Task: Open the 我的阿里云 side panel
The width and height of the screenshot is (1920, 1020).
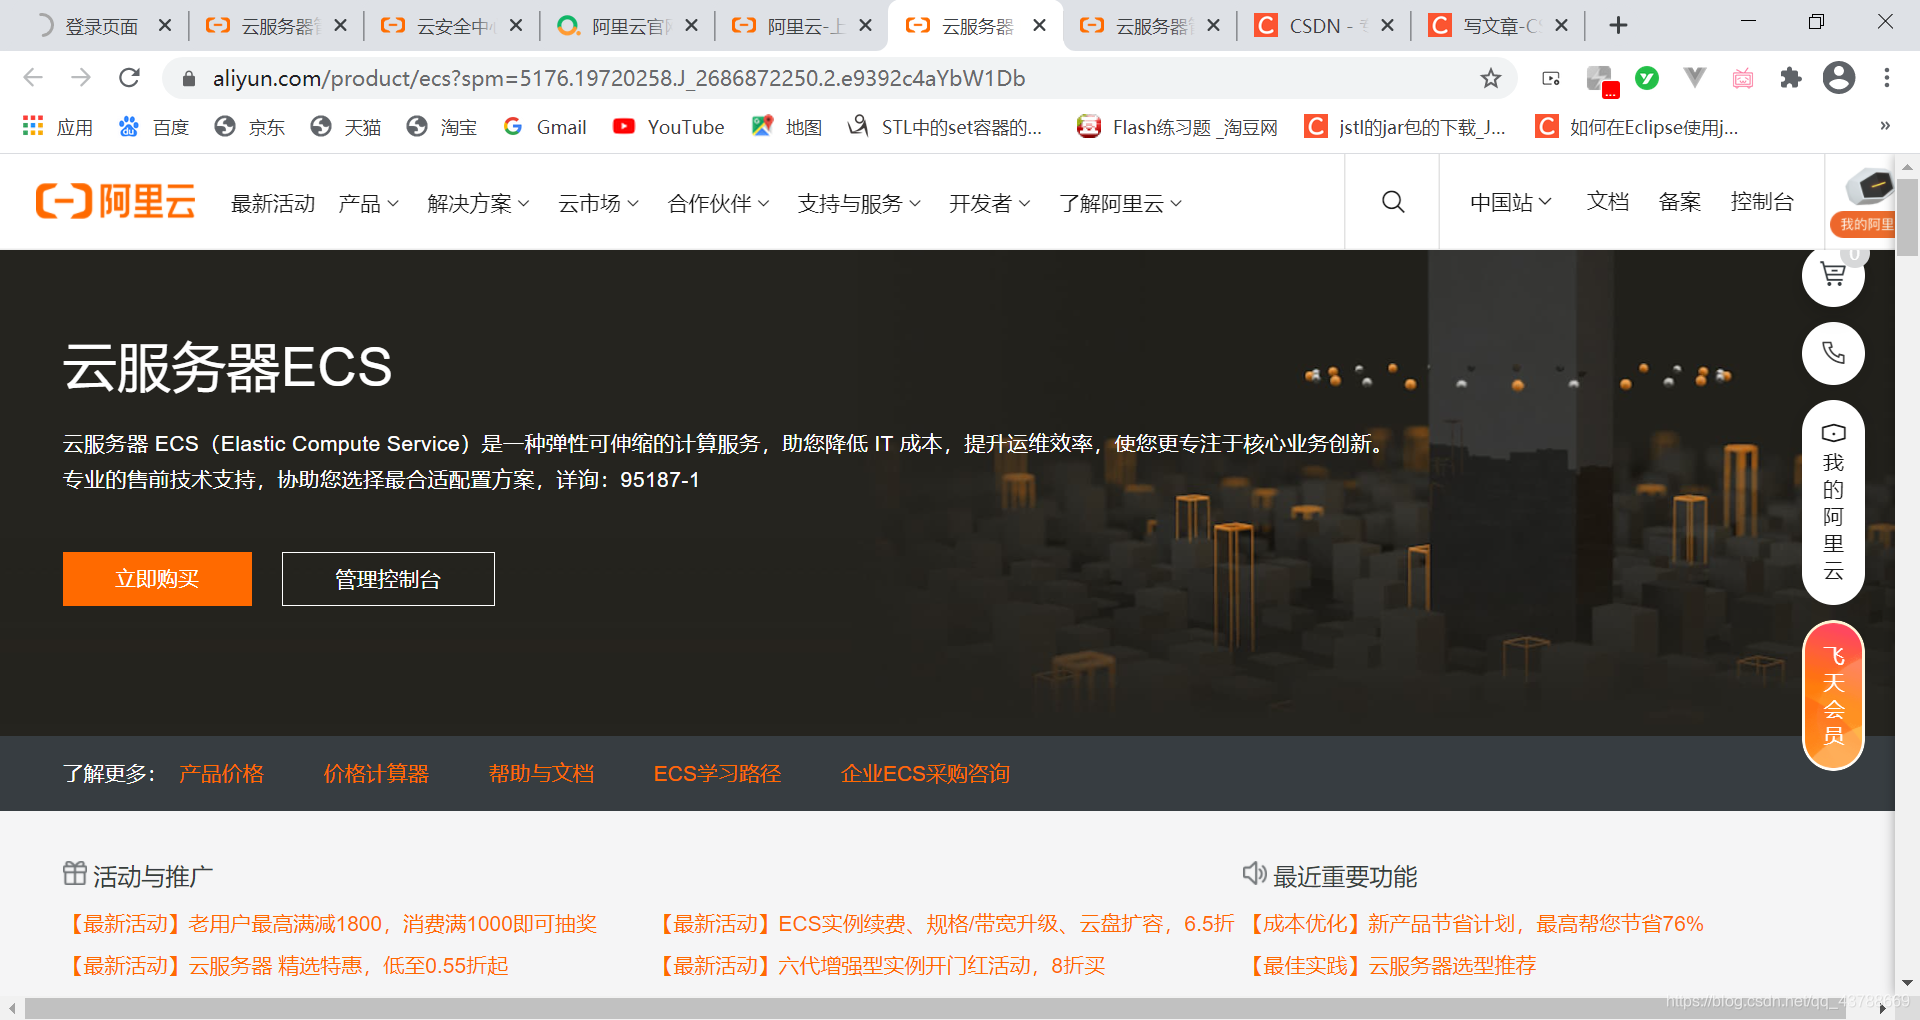Action: coord(1833,502)
